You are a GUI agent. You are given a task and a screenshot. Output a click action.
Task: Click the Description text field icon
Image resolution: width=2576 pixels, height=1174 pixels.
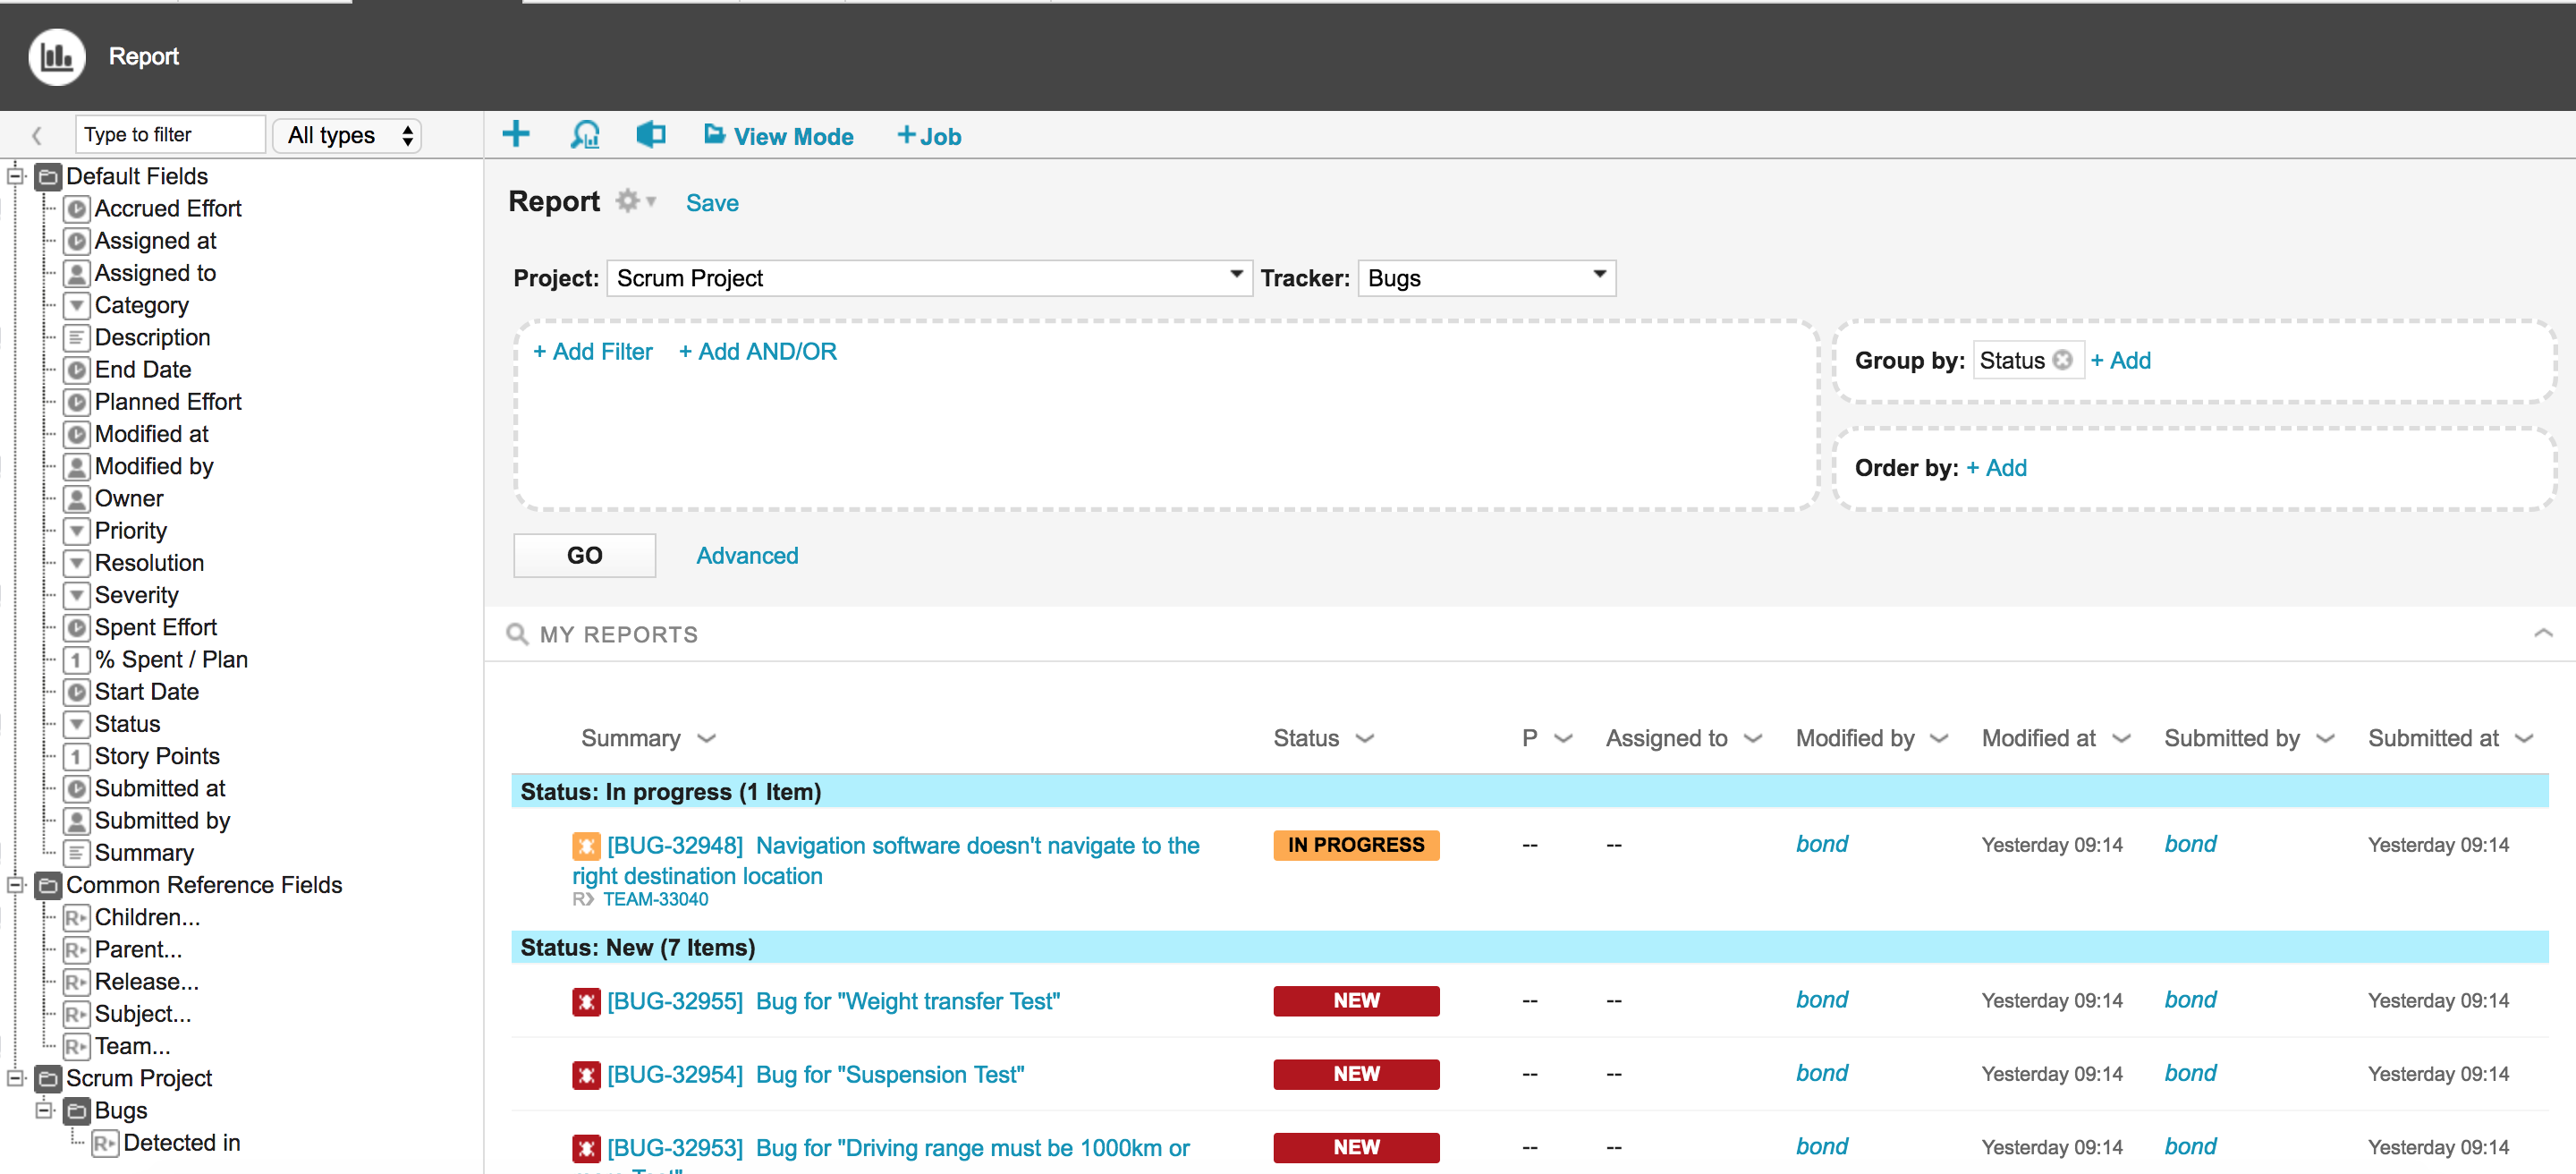[77, 338]
